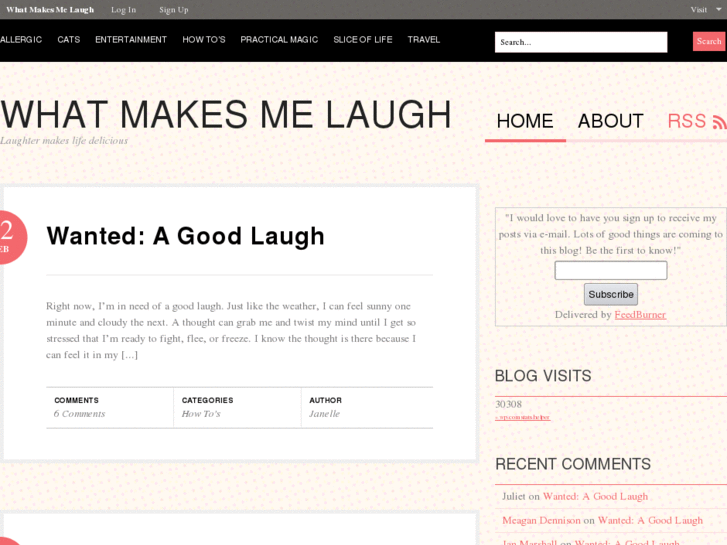
Task: Open the Travel category
Action: [x=424, y=40]
